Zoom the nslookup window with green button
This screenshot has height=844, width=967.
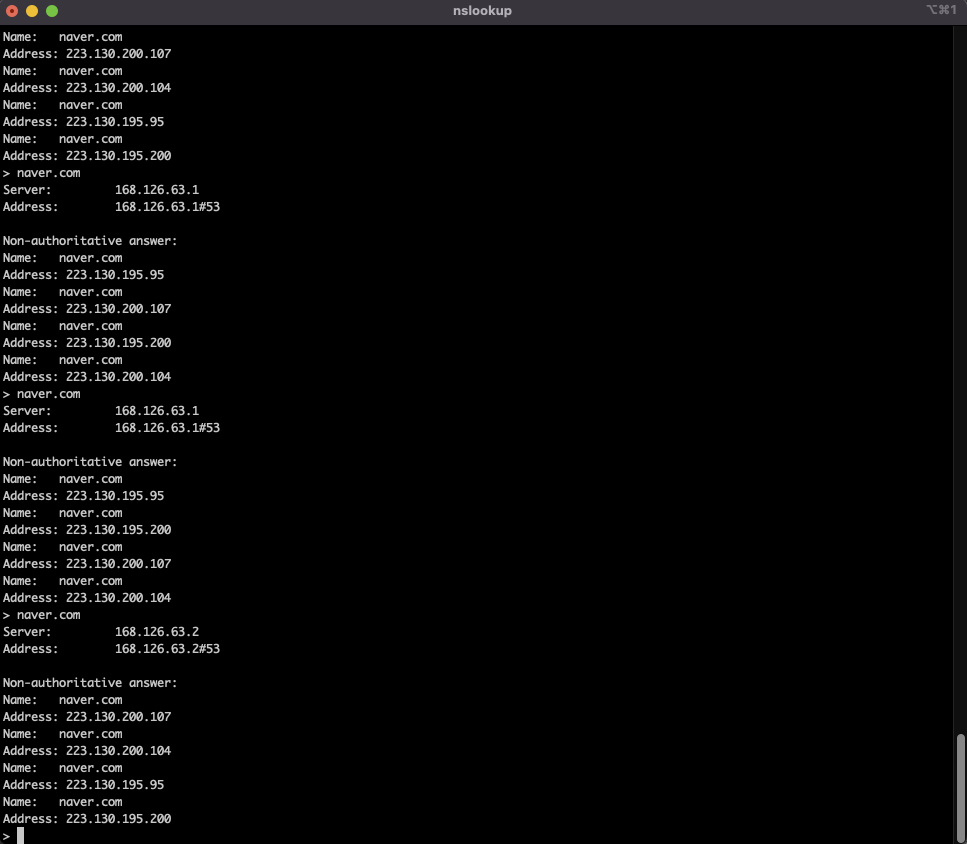[52, 11]
